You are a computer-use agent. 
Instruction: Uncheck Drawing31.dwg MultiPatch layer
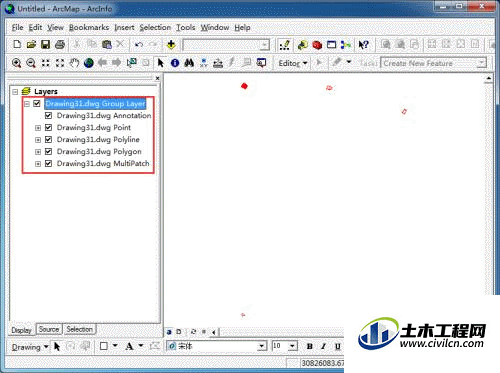point(48,164)
